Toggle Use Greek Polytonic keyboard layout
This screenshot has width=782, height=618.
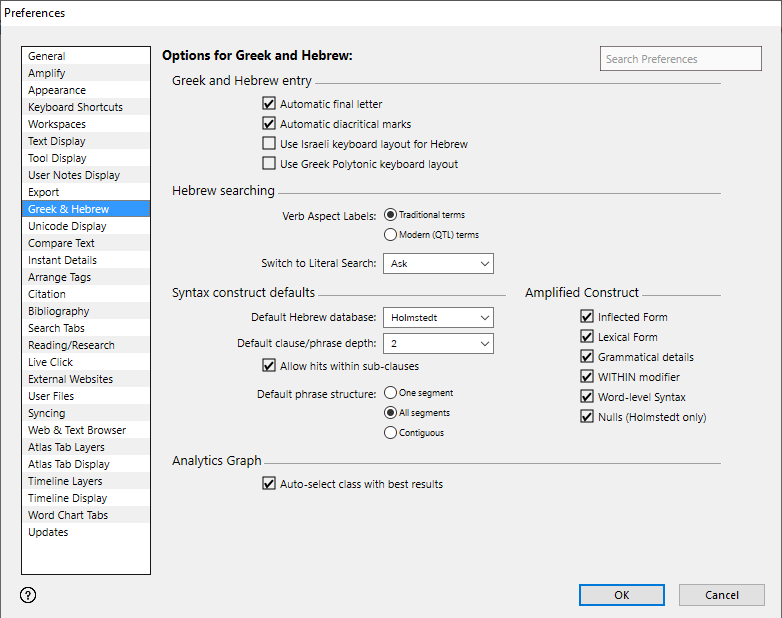pos(269,164)
